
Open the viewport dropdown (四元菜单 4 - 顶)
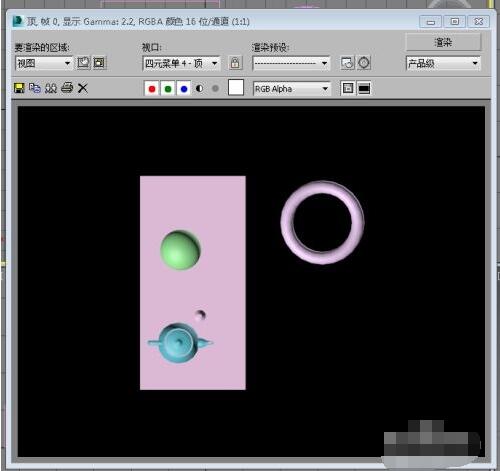coord(181,63)
